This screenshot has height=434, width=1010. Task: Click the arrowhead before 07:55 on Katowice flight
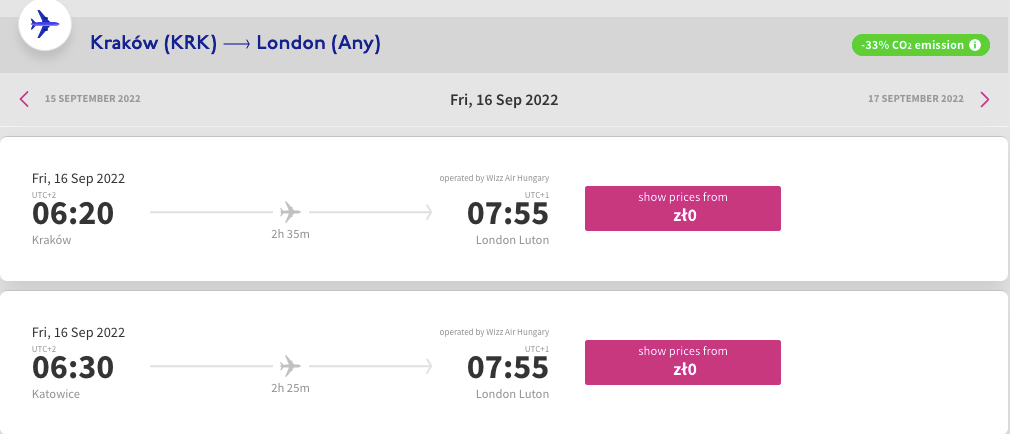[428, 366]
